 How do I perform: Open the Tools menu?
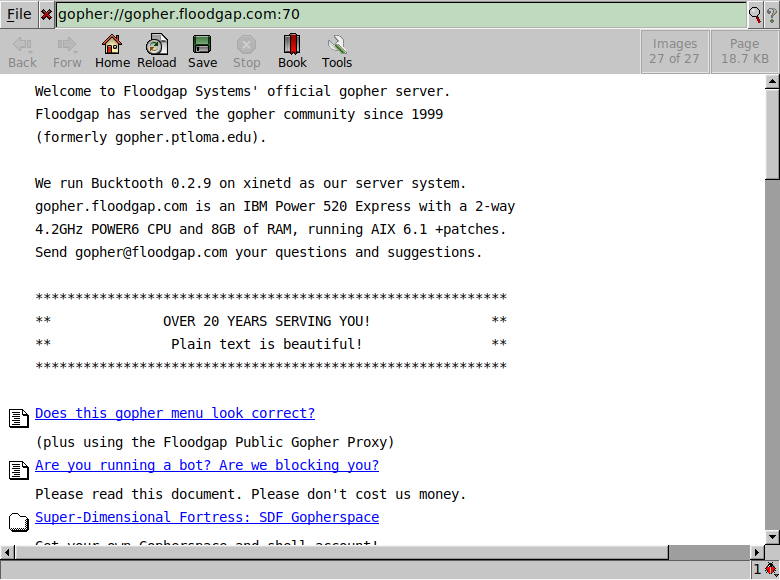[x=337, y=52]
